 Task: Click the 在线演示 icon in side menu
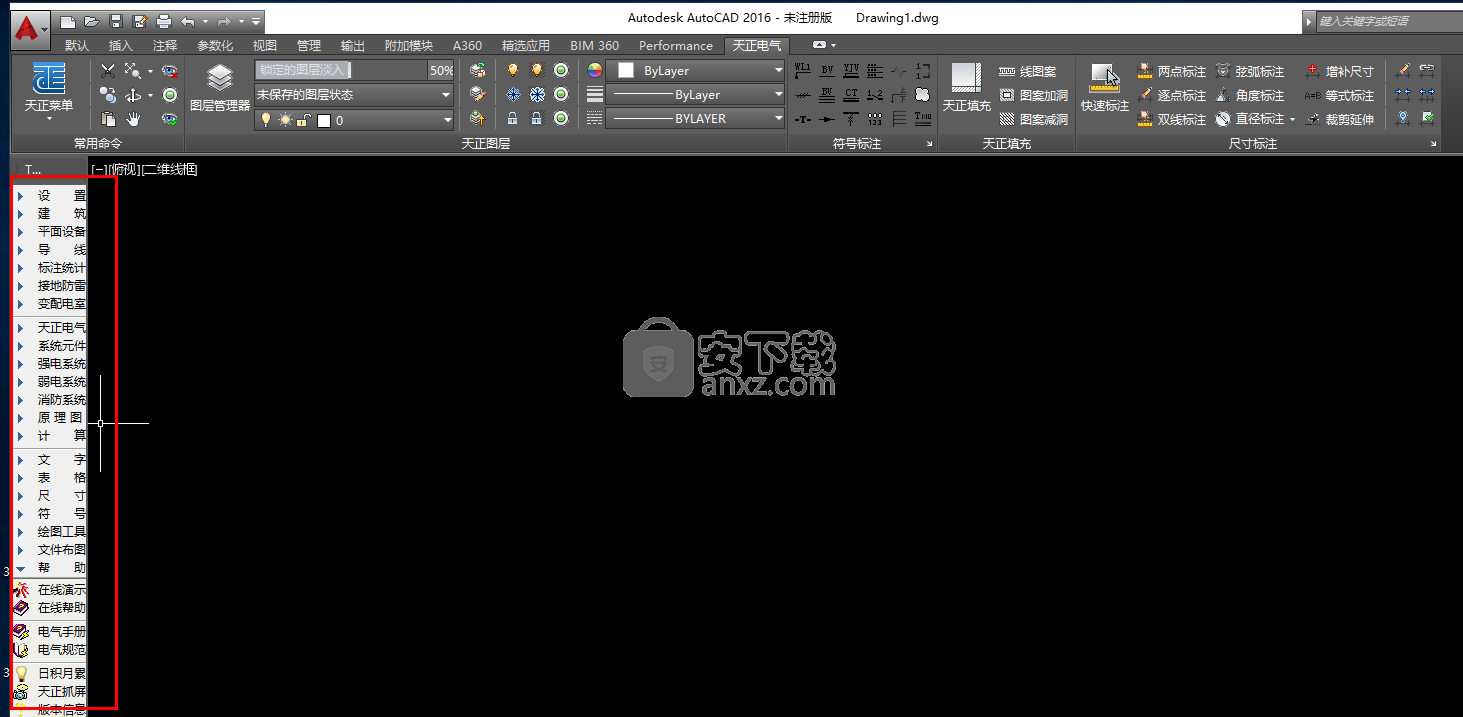tap(20, 590)
